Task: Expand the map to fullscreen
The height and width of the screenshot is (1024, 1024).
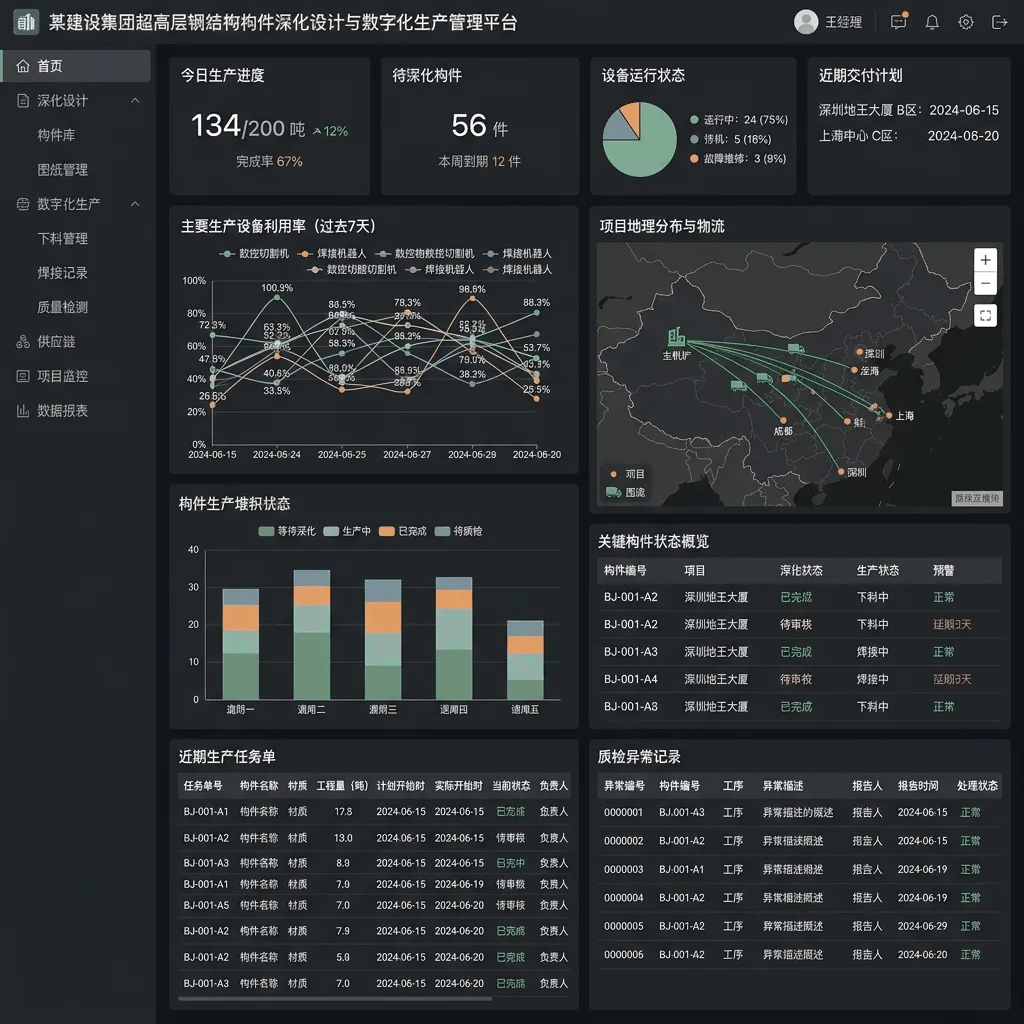Action: (985, 316)
